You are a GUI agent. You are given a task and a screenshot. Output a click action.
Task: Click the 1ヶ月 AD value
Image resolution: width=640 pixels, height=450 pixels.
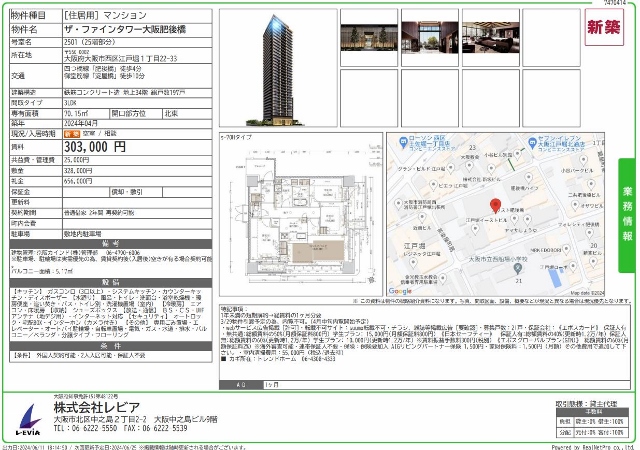(x=272, y=385)
